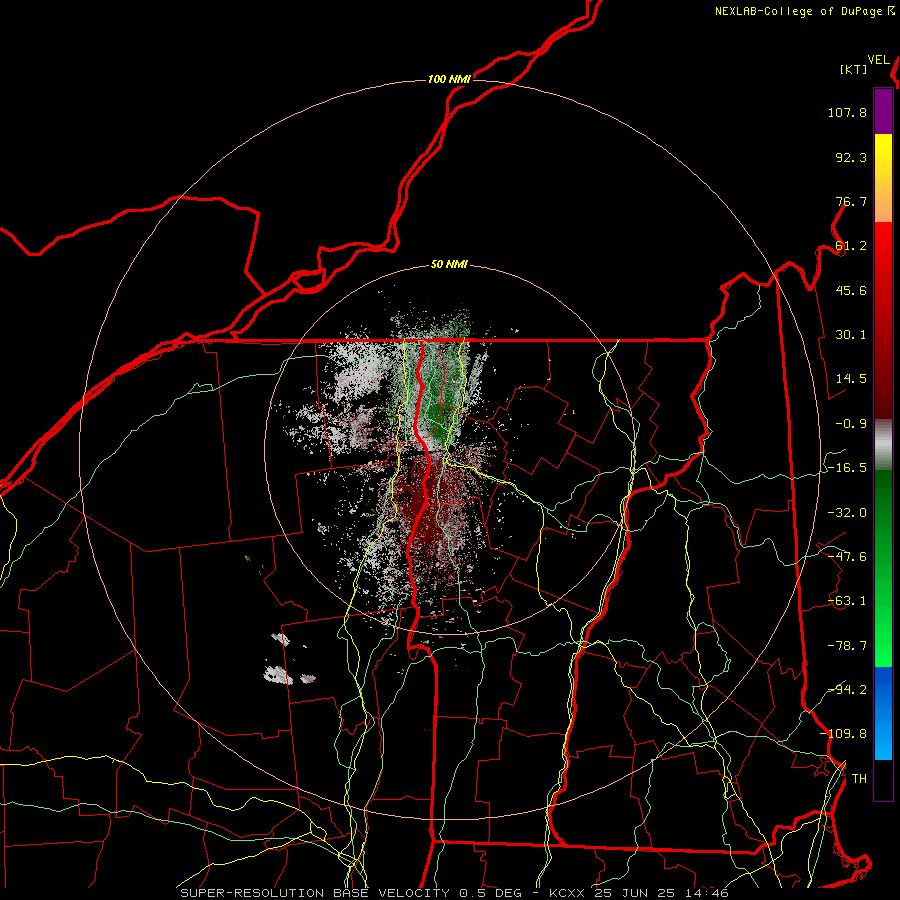Image resolution: width=900 pixels, height=900 pixels.
Task: Select the 14.5 scale value
Action: pos(851,379)
